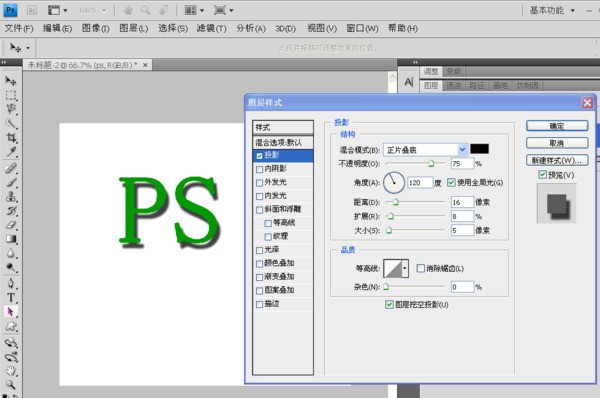The image size is (600, 398).
Task: Select the Crop tool
Action: coord(10,137)
